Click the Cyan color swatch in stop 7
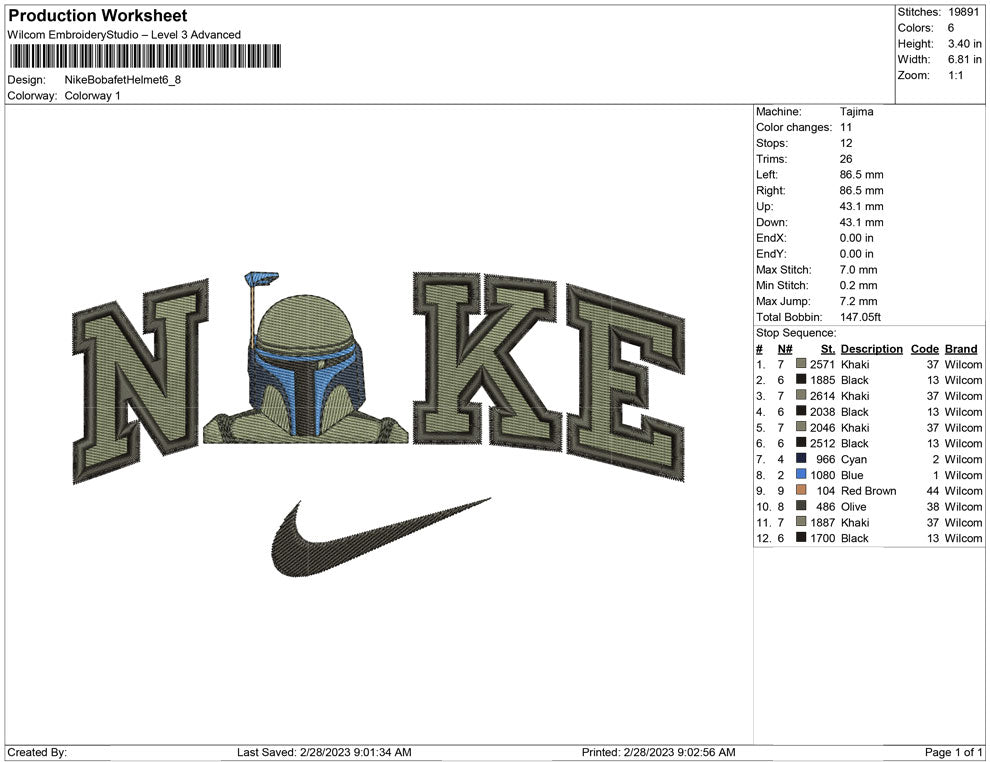990x762 pixels. point(801,458)
